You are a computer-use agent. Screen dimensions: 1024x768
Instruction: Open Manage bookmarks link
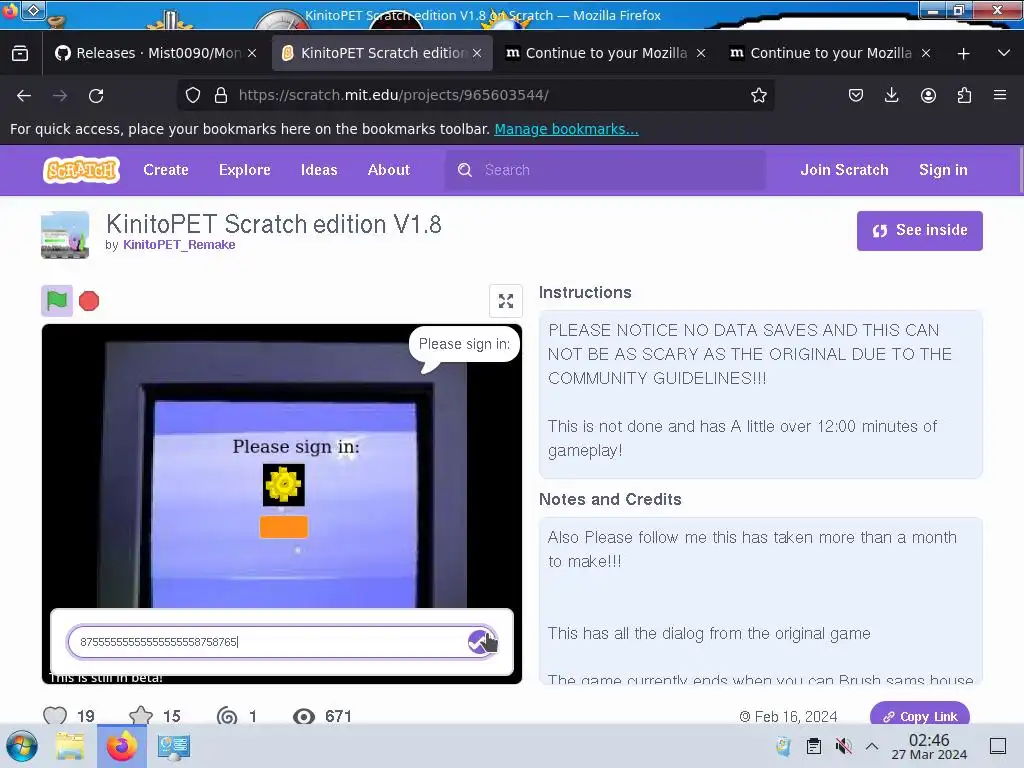pos(566,129)
